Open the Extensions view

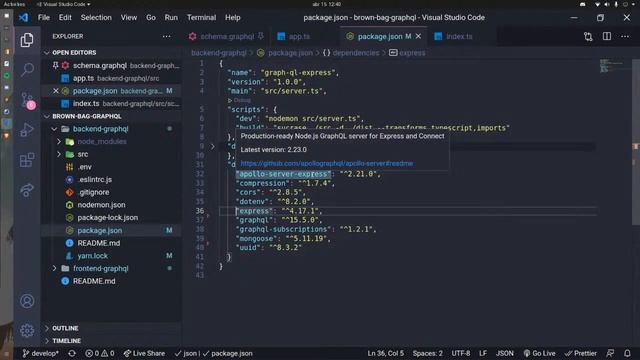coord(27,160)
